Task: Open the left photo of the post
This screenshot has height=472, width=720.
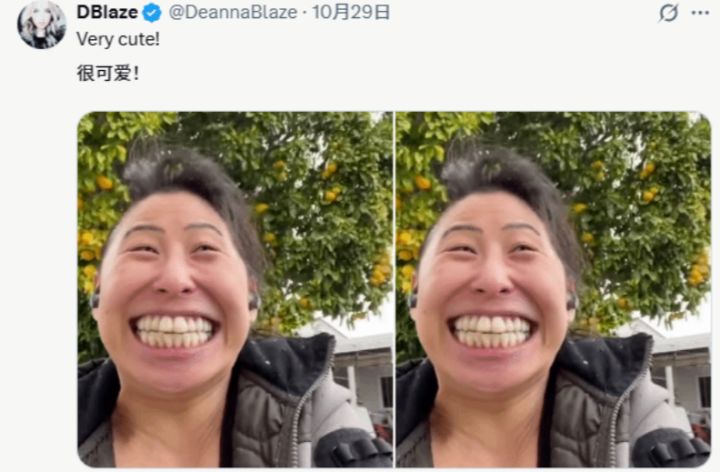Action: [x=235, y=289]
